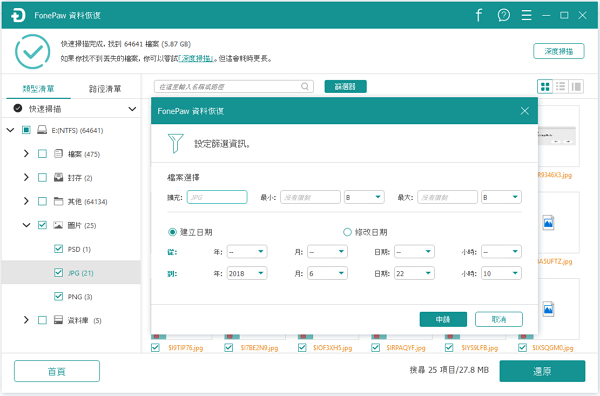The height and width of the screenshot is (396, 600).
Task: Uncheck $I9TIP76.jpg file checkbox
Action: (155, 347)
